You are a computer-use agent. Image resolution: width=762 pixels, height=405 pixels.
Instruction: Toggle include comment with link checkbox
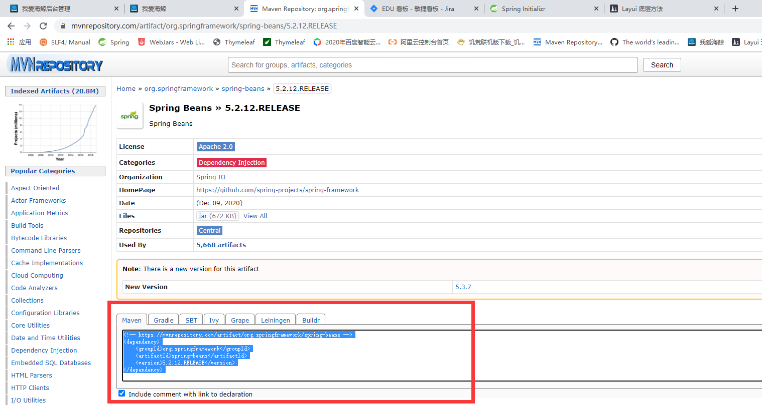121,393
